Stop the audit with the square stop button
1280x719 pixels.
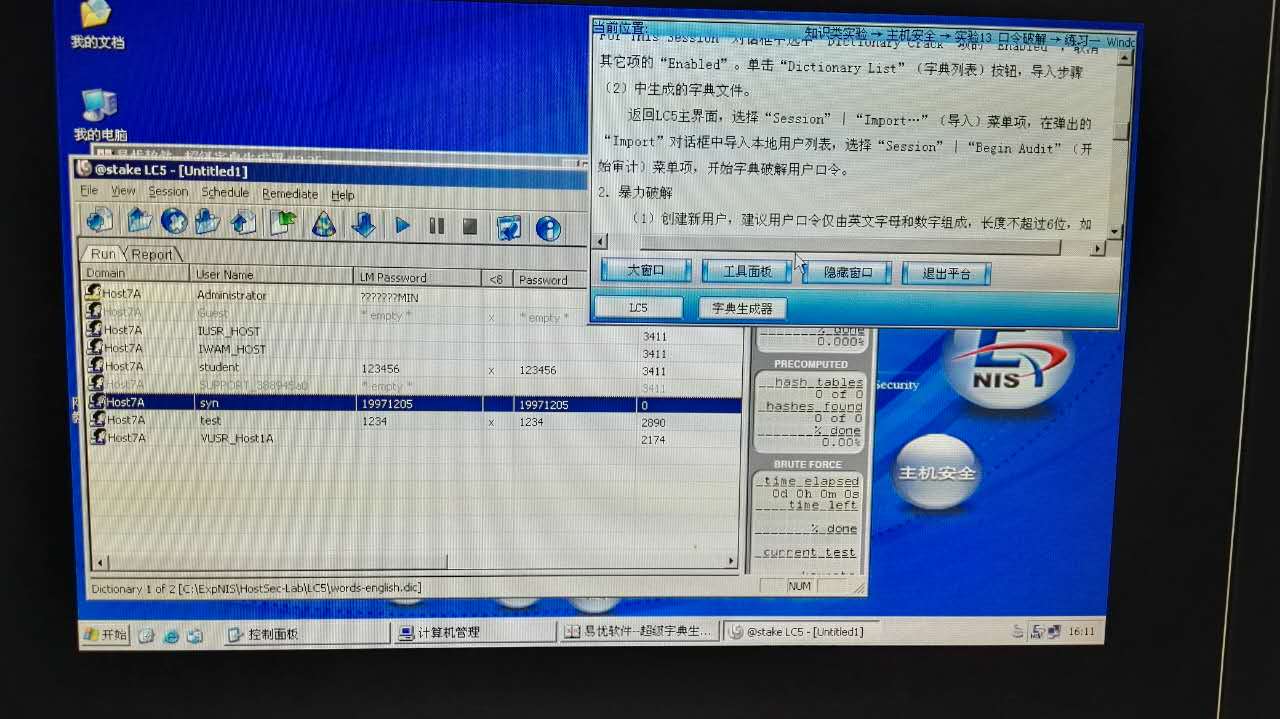(470, 227)
